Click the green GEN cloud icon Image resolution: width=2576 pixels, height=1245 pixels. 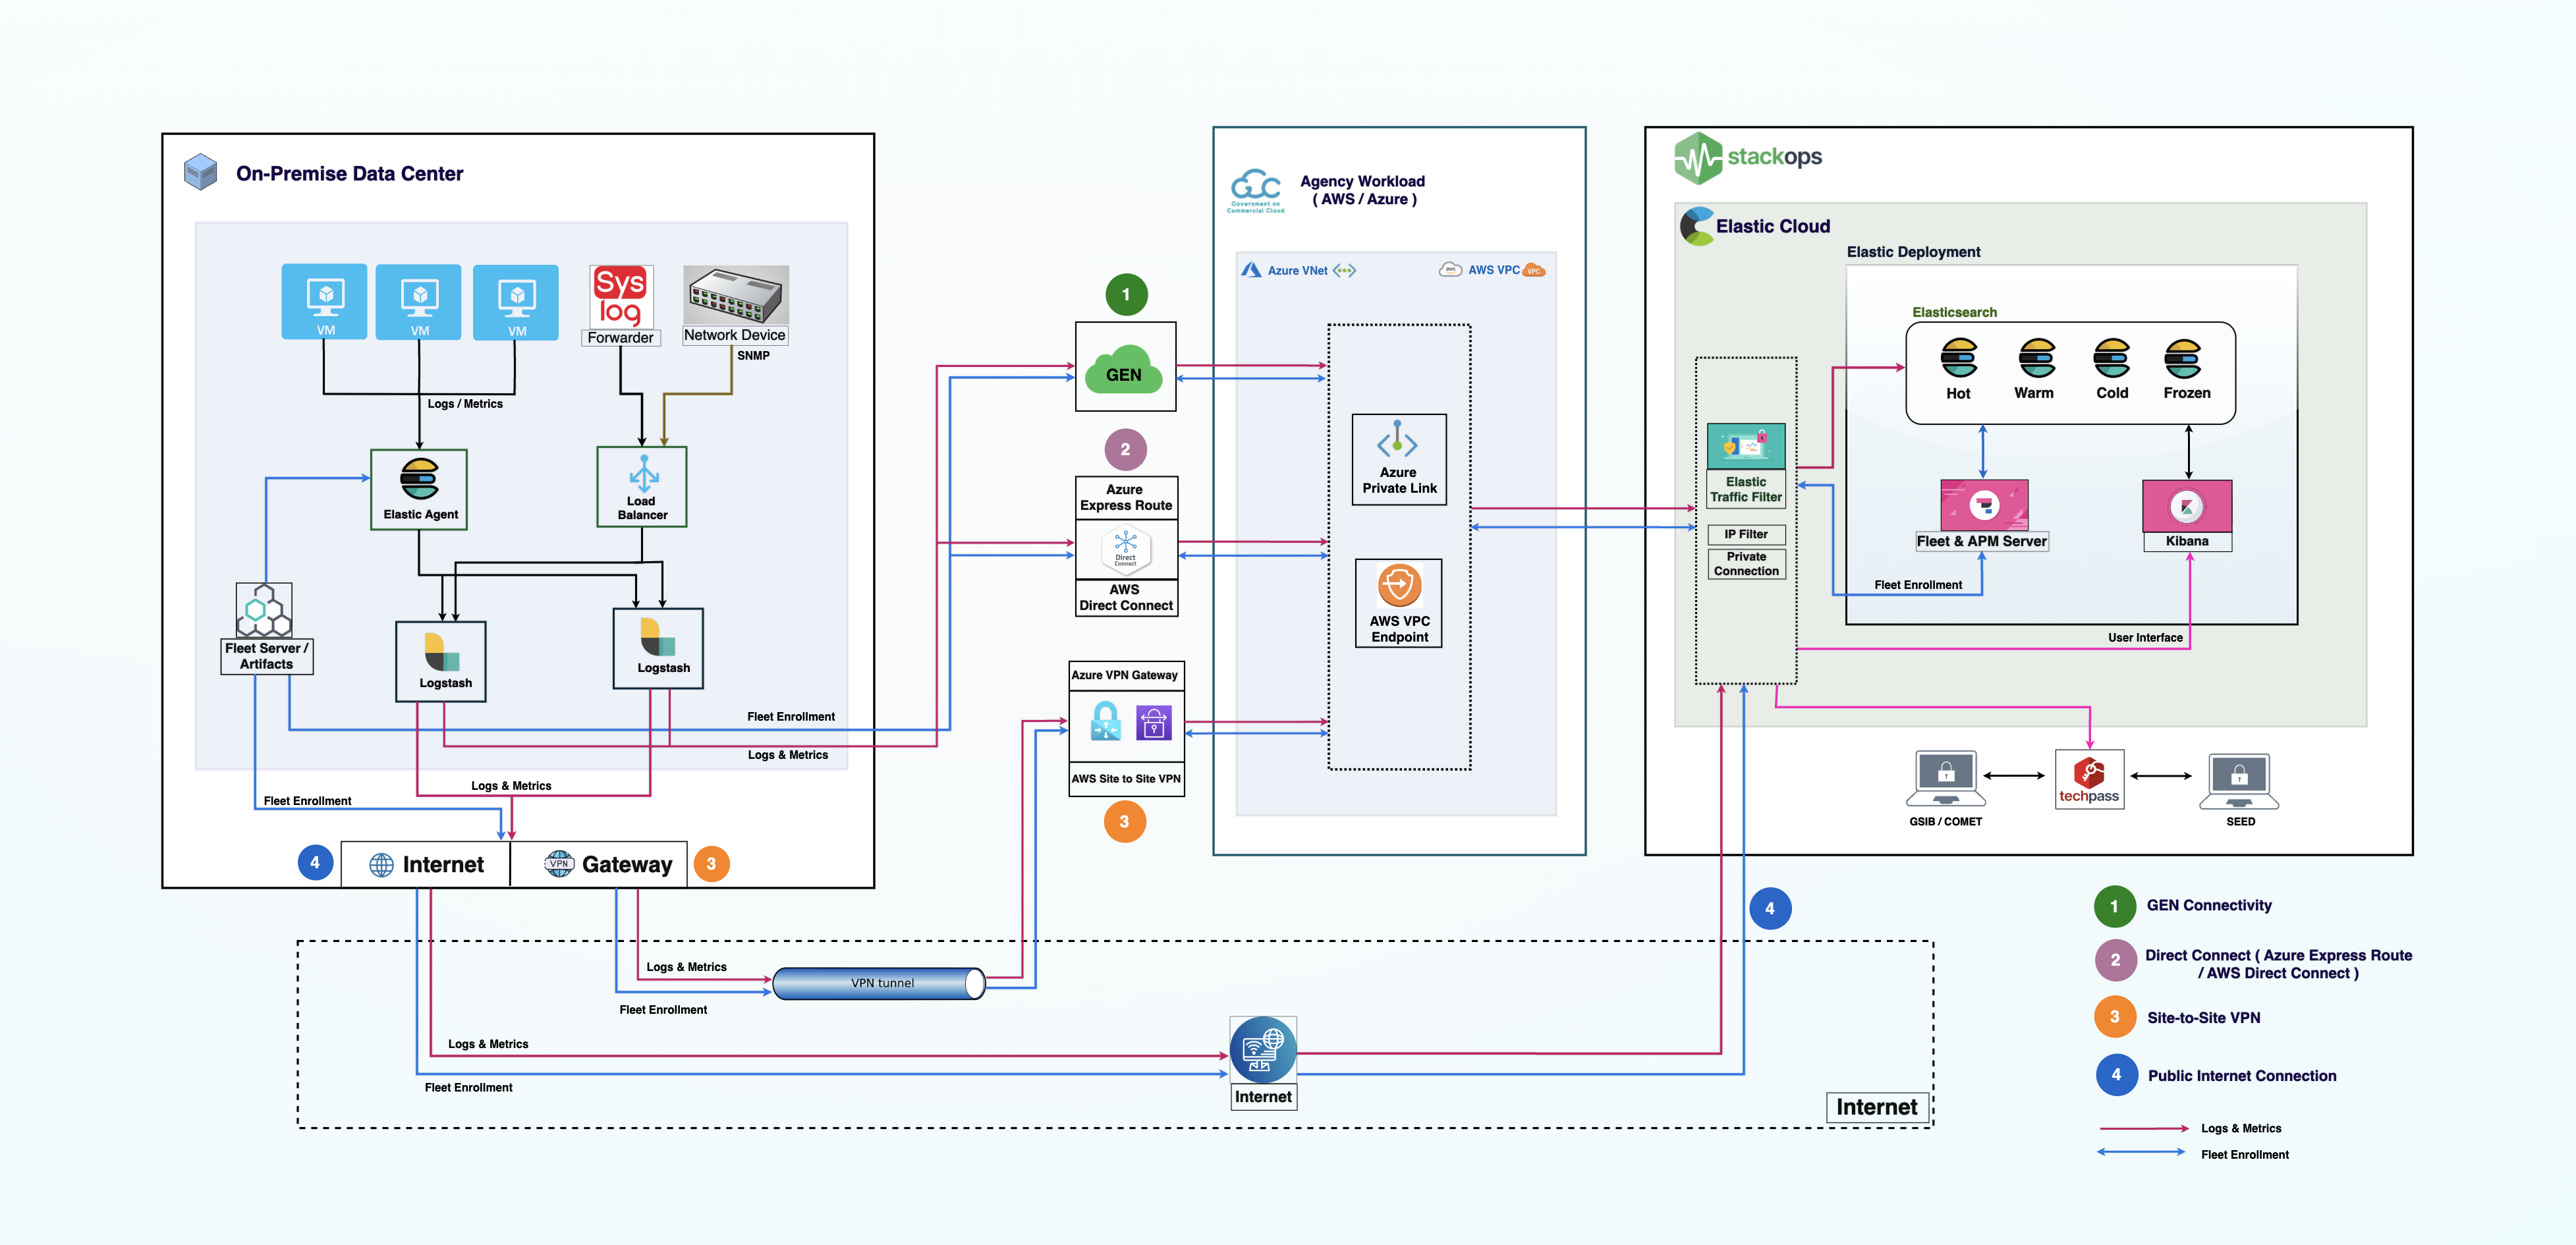tap(1124, 369)
